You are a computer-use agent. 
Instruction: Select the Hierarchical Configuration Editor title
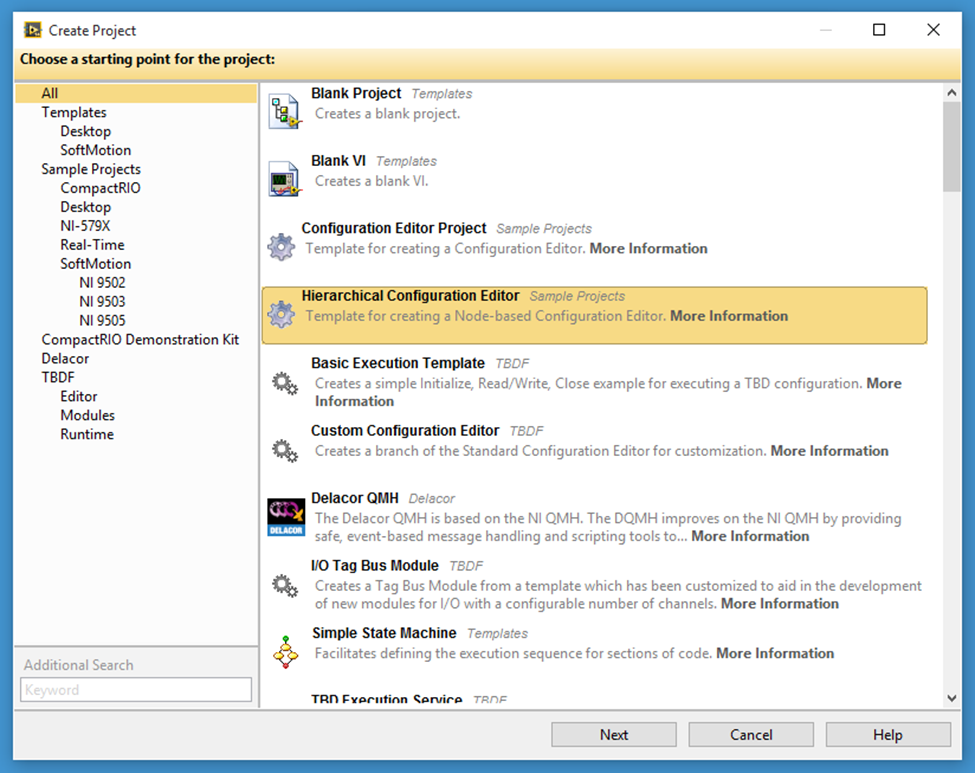click(410, 296)
